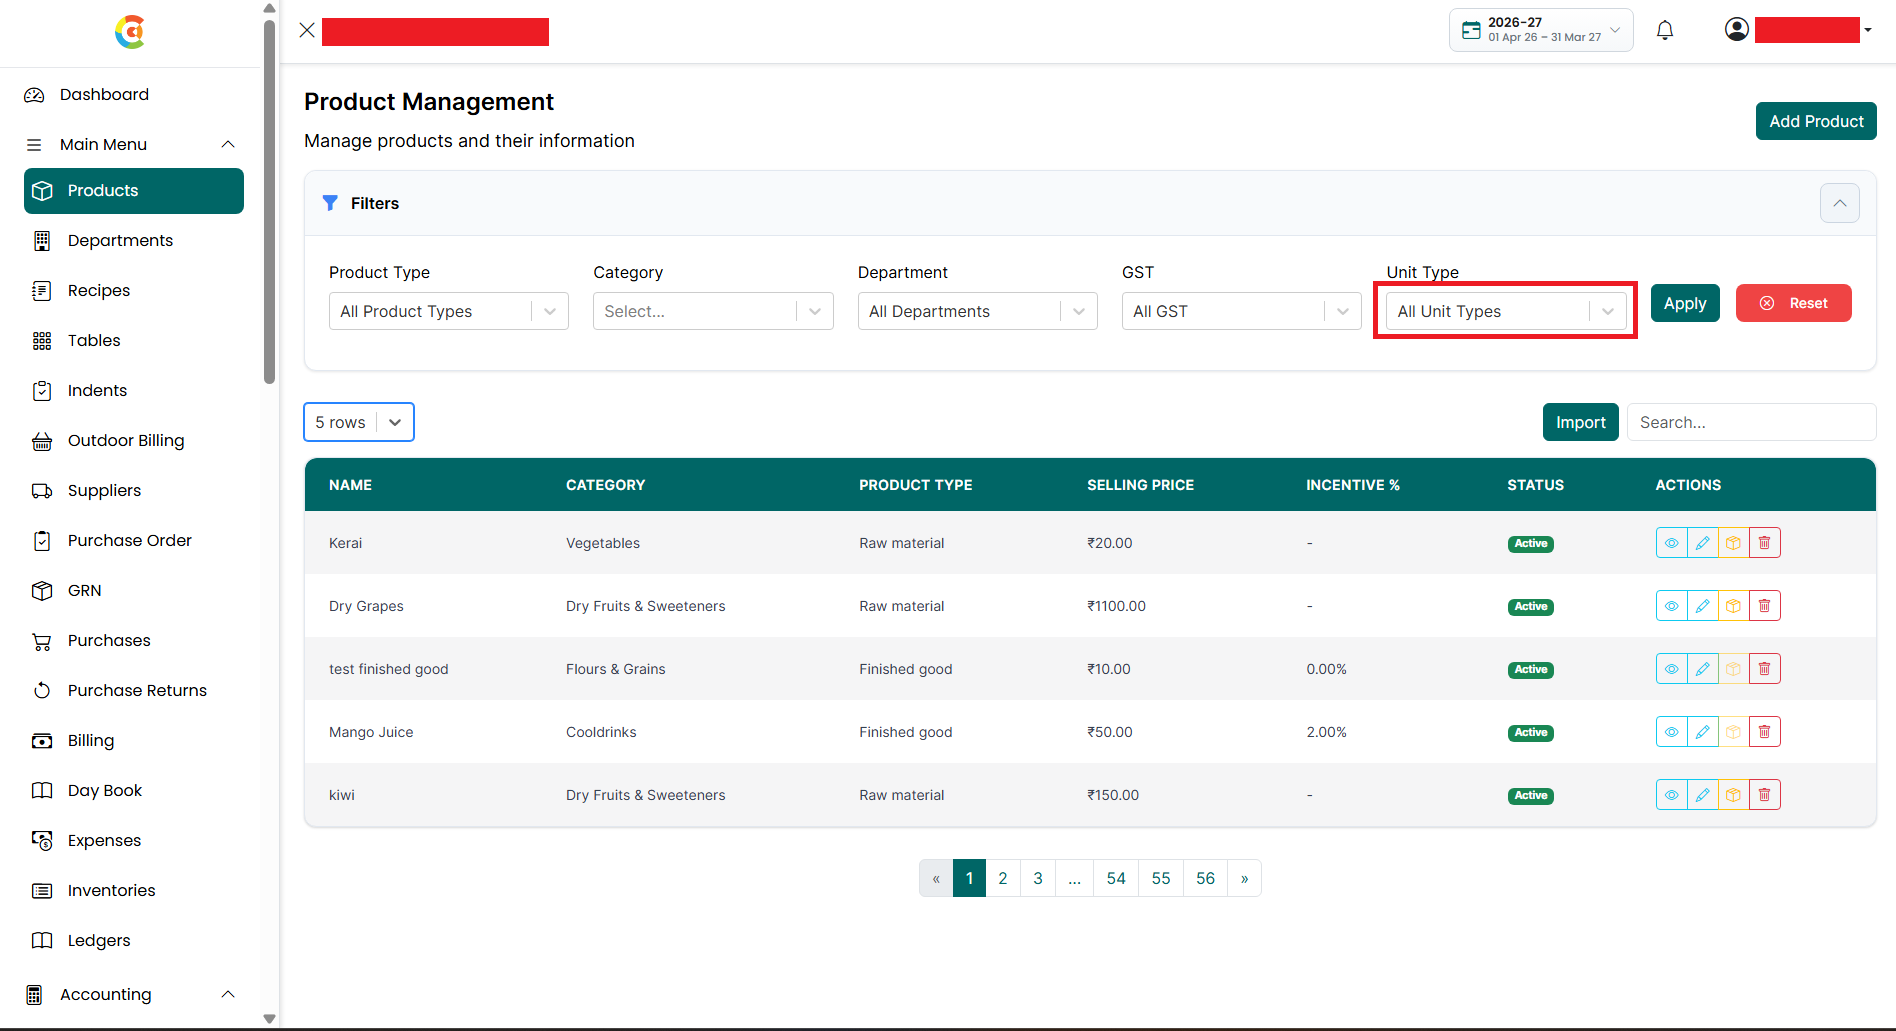Edit the kiwi product
This screenshot has width=1896, height=1031.
[x=1702, y=795]
